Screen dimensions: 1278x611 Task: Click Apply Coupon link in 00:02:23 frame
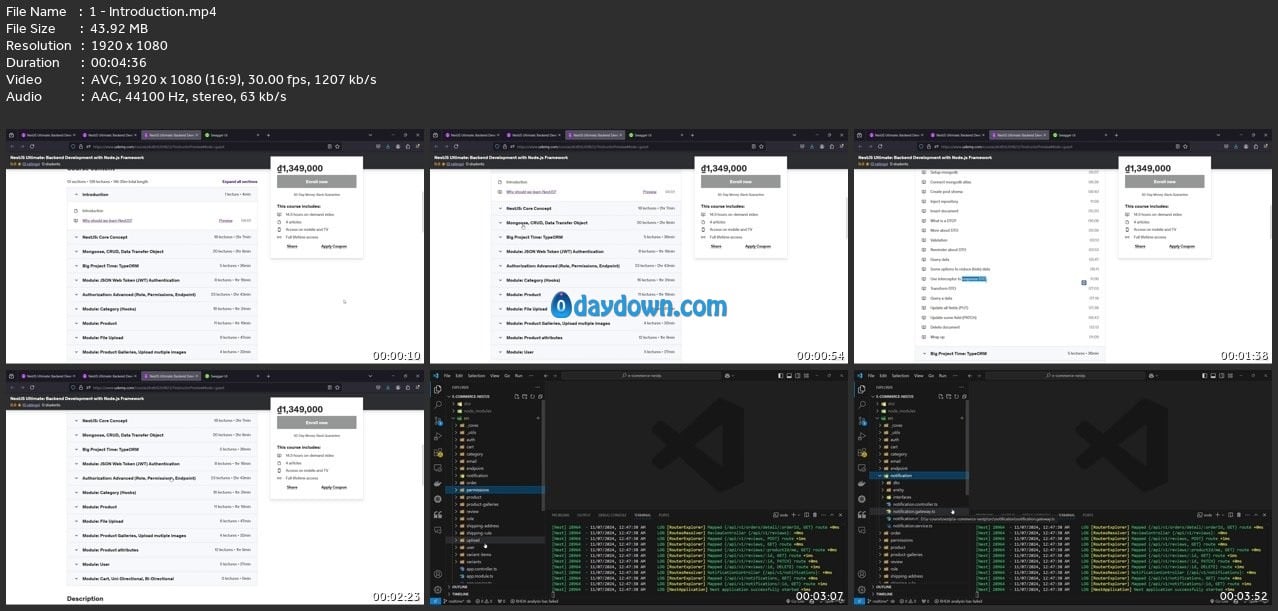pyautogui.click(x=334, y=487)
